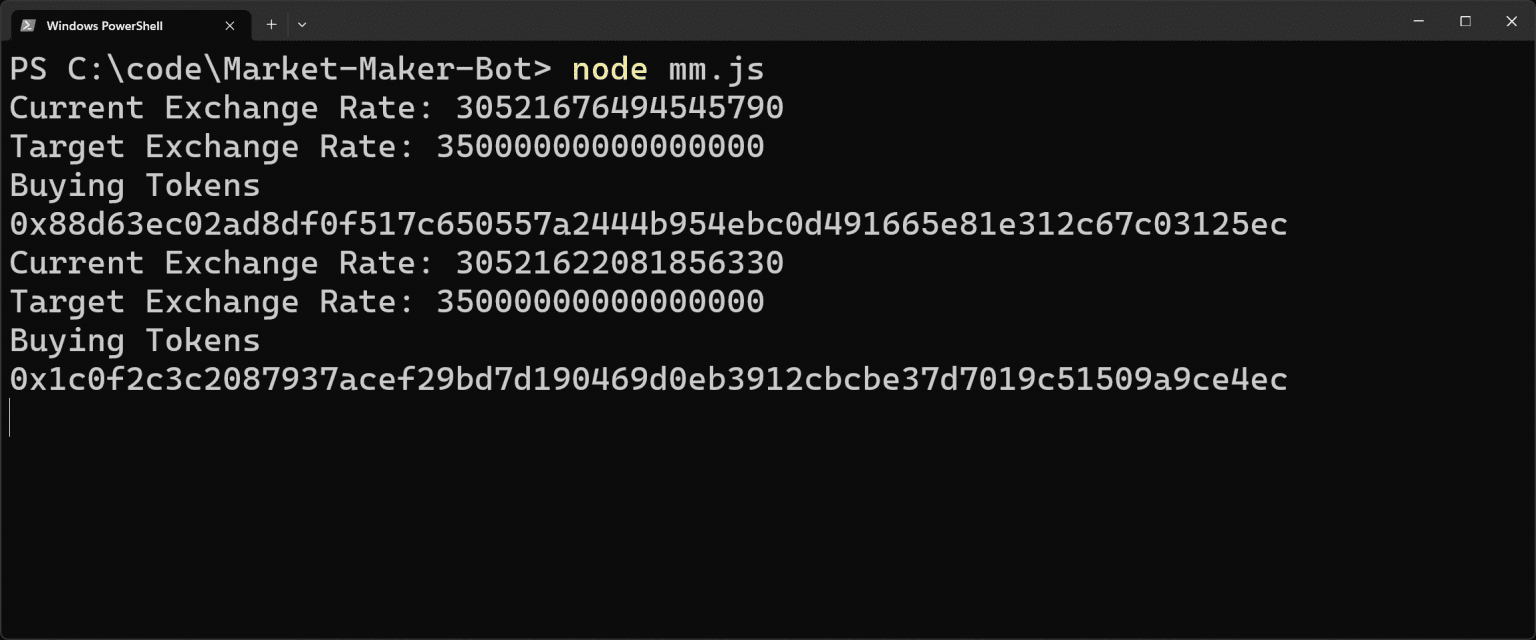Click the second 'Buying Tokens' output line
1536x640 pixels.
135,341
